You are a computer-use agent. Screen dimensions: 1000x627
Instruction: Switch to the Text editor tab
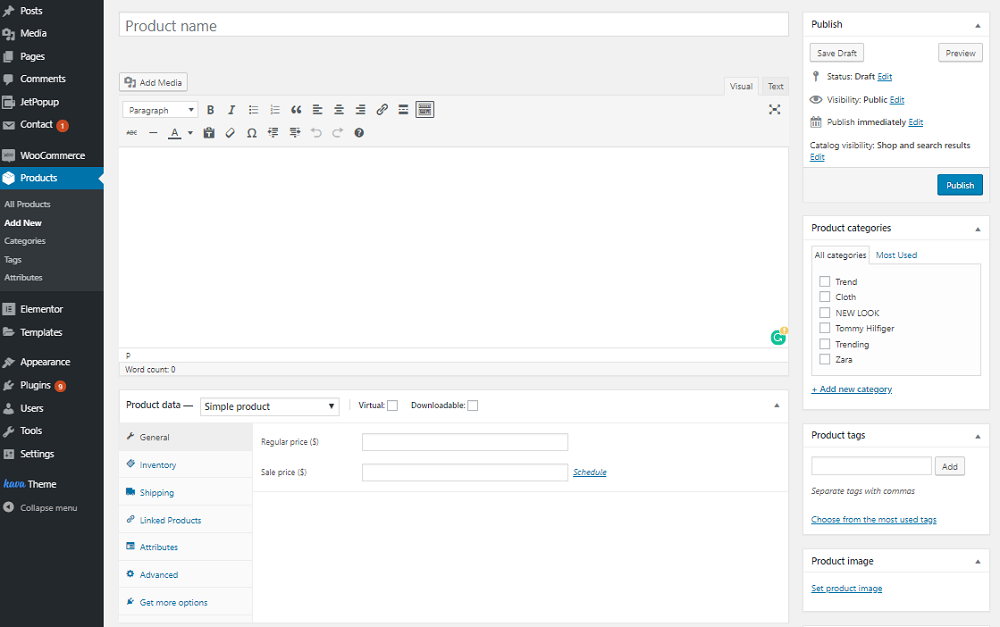click(x=775, y=87)
